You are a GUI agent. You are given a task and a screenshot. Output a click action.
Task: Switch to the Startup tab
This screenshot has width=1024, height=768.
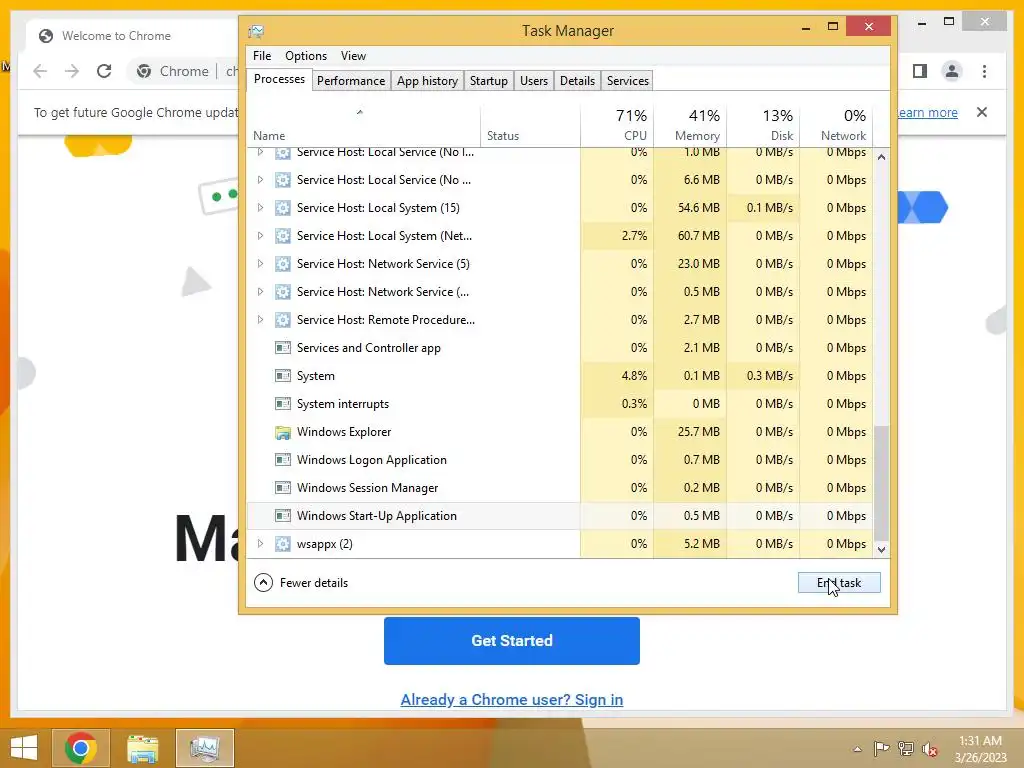pyautogui.click(x=488, y=81)
